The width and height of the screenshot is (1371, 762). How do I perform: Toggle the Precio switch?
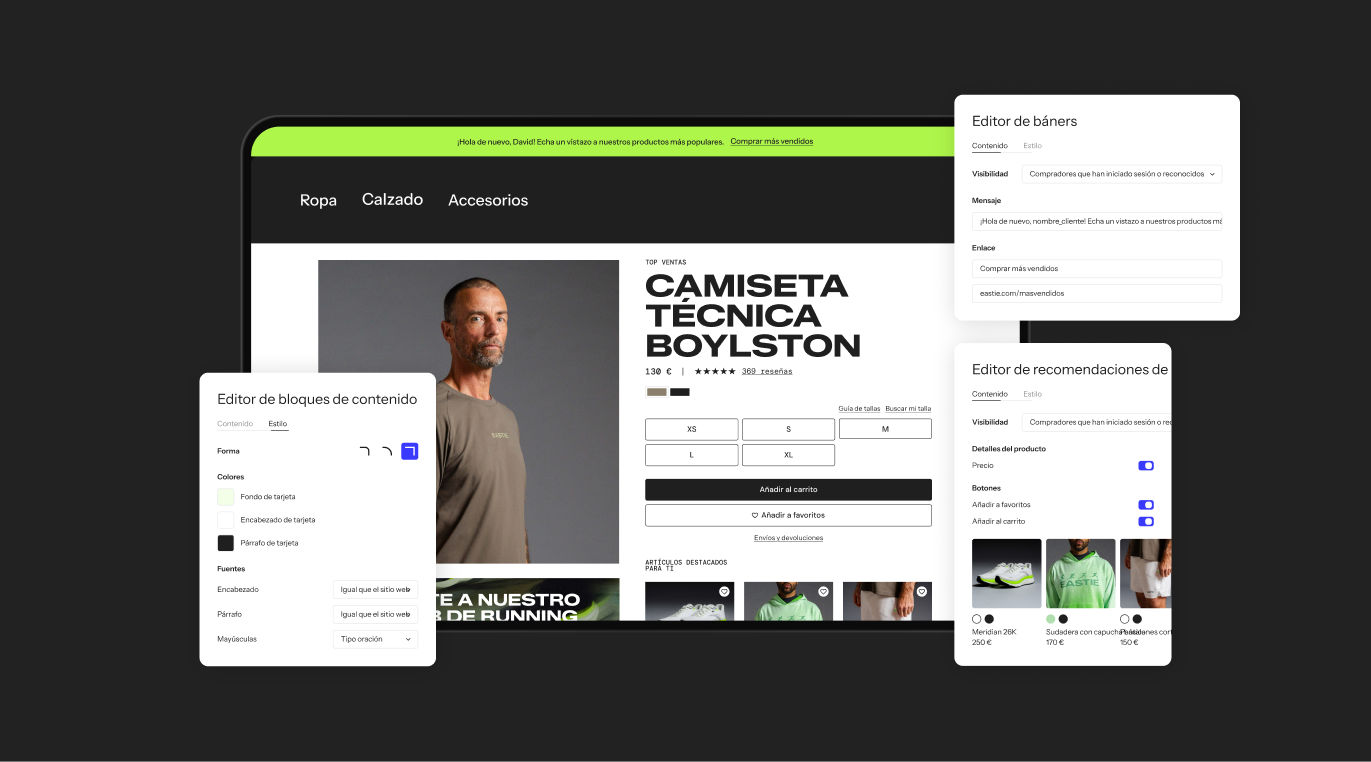(x=1146, y=465)
